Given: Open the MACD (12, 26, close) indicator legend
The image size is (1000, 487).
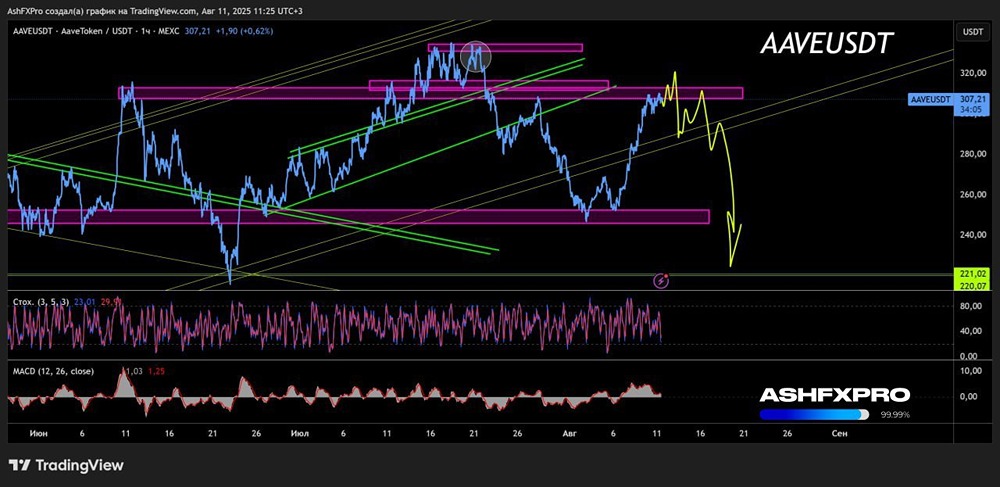Looking at the screenshot, I should pos(53,371).
